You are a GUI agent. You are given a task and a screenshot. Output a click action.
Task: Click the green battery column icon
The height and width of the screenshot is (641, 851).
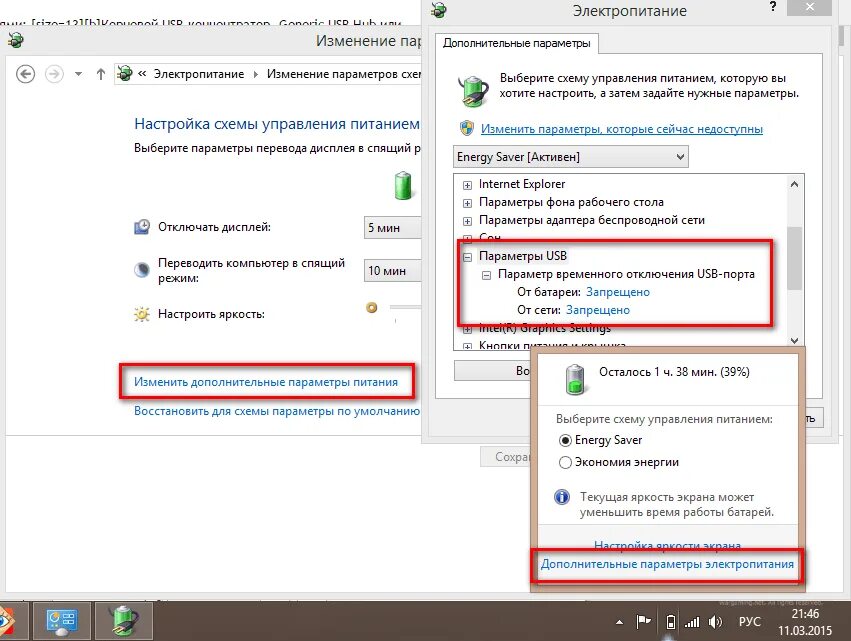click(x=403, y=185)
